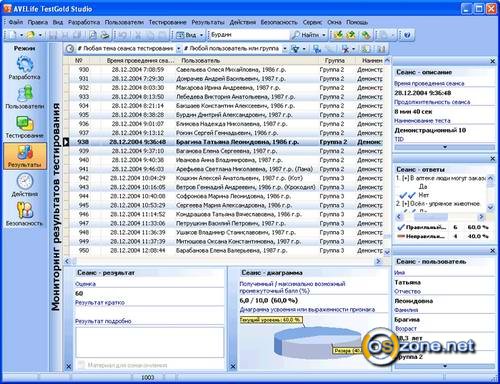Click the delete-cross icon on filter toolbar
Image resolution: width=500 pixels, height=384 pixels.
pyautogui.click(x=345, y=49)
